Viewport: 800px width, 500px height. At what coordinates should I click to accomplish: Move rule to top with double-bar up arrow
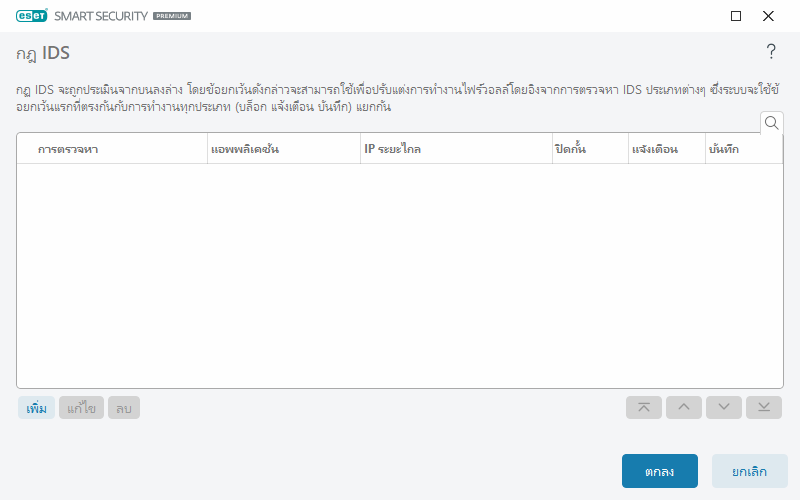tap(644, 407)
